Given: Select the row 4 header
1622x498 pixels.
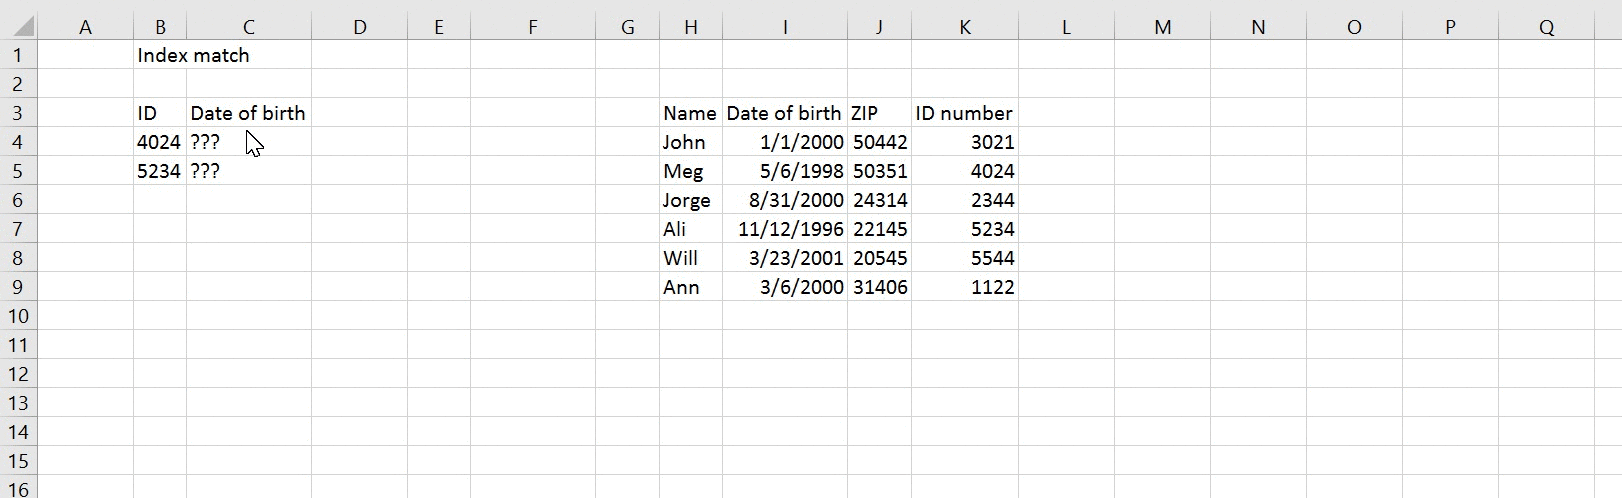Looking at the screenshot, I should coord(19,142).
